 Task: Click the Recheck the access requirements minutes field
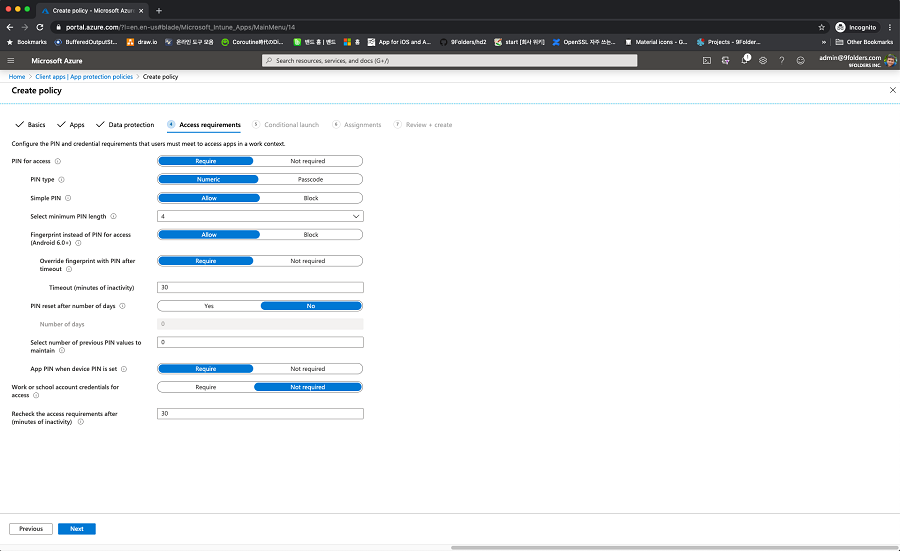(260, 414)
